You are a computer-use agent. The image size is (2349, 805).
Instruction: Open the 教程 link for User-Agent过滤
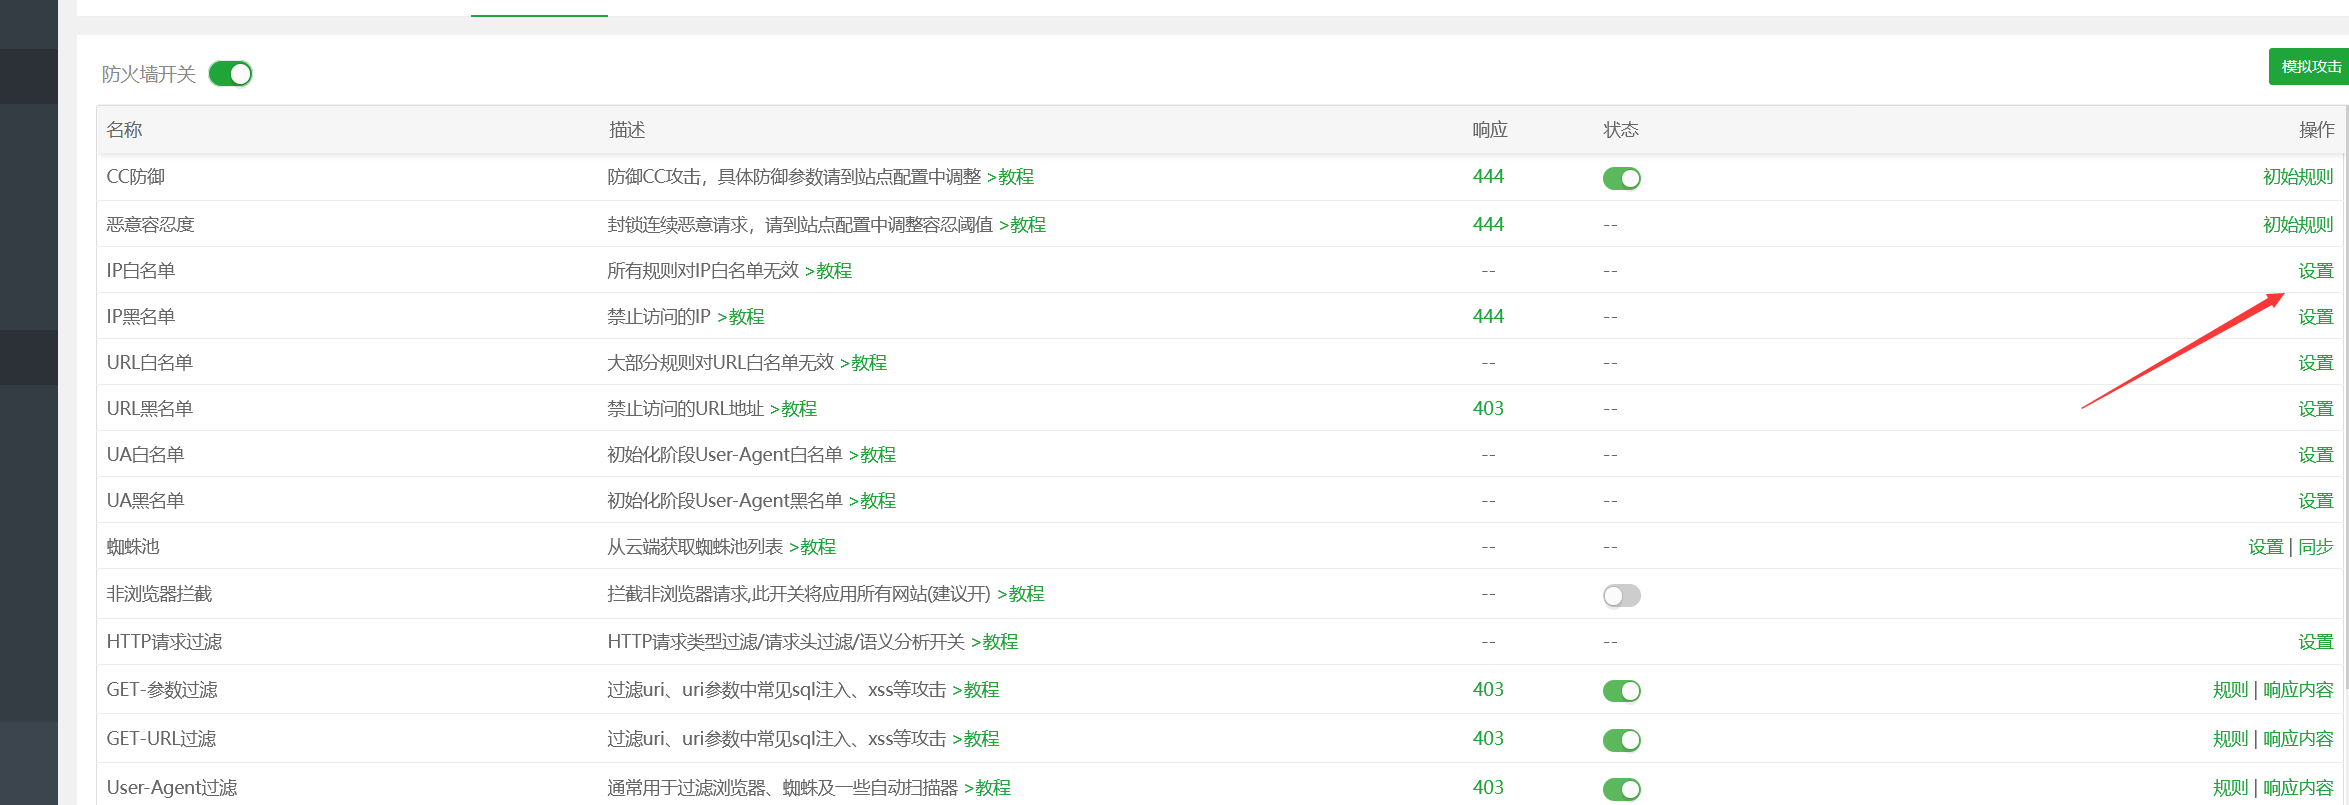(988, 788)
